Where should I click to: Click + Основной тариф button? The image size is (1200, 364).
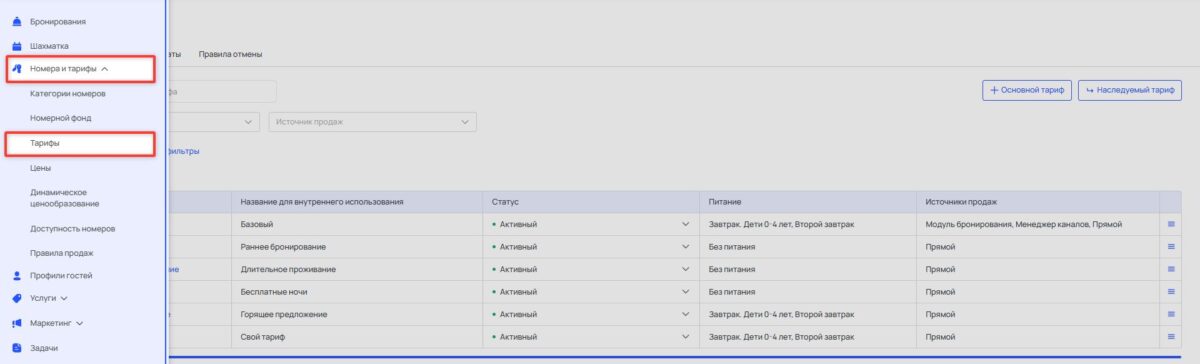[1027, 90]
